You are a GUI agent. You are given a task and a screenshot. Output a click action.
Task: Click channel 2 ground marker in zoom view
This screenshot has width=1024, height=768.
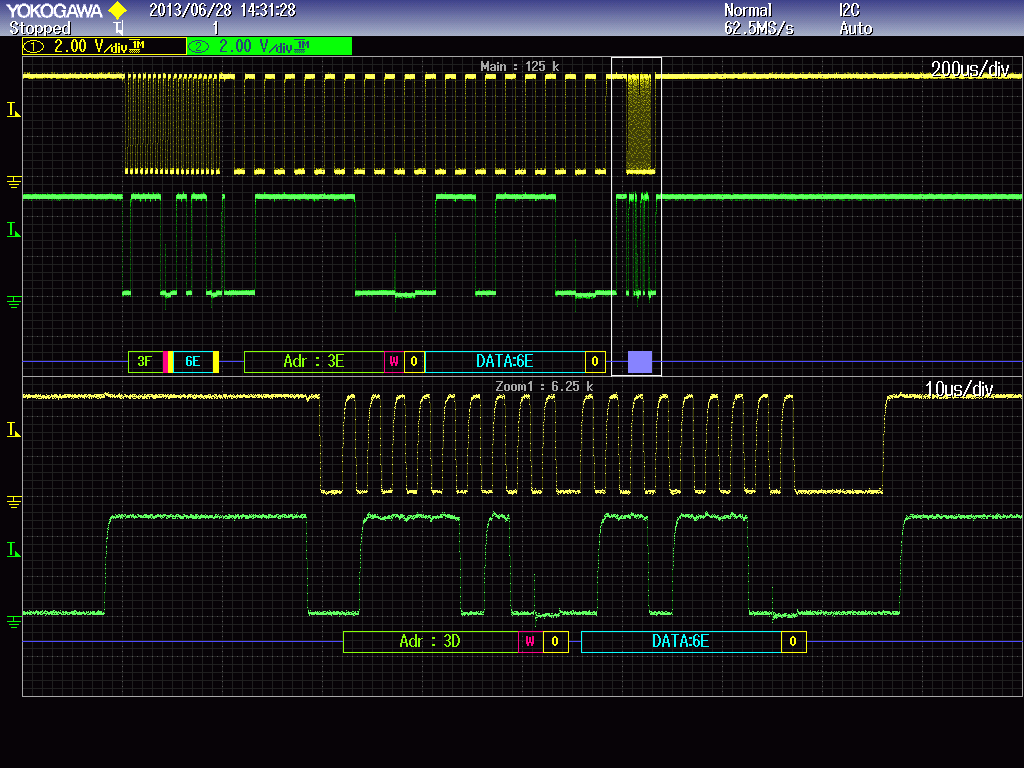[14, 621]
